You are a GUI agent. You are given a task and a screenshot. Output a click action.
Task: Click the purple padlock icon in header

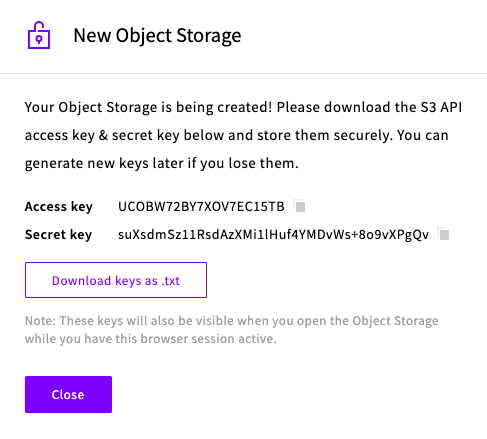click(x=39, y=35)
